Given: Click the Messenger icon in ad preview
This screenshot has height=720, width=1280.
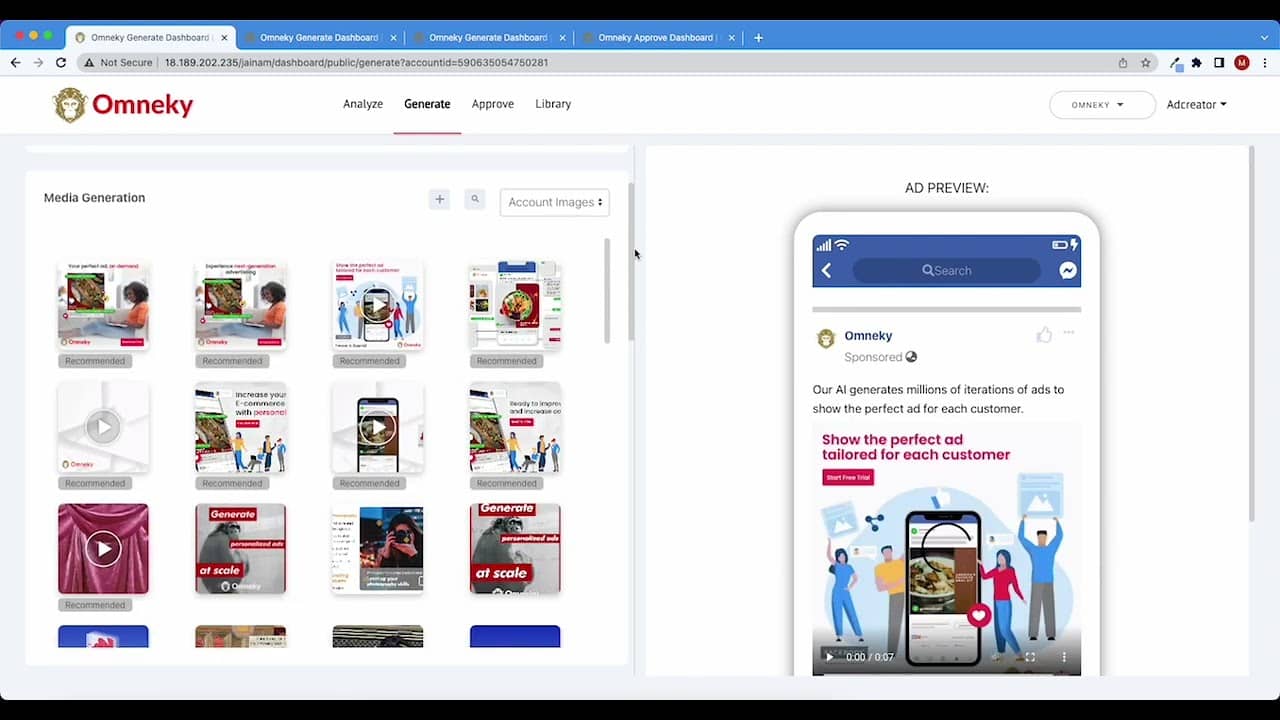Looking at the screenshot, I should 1067,270.
